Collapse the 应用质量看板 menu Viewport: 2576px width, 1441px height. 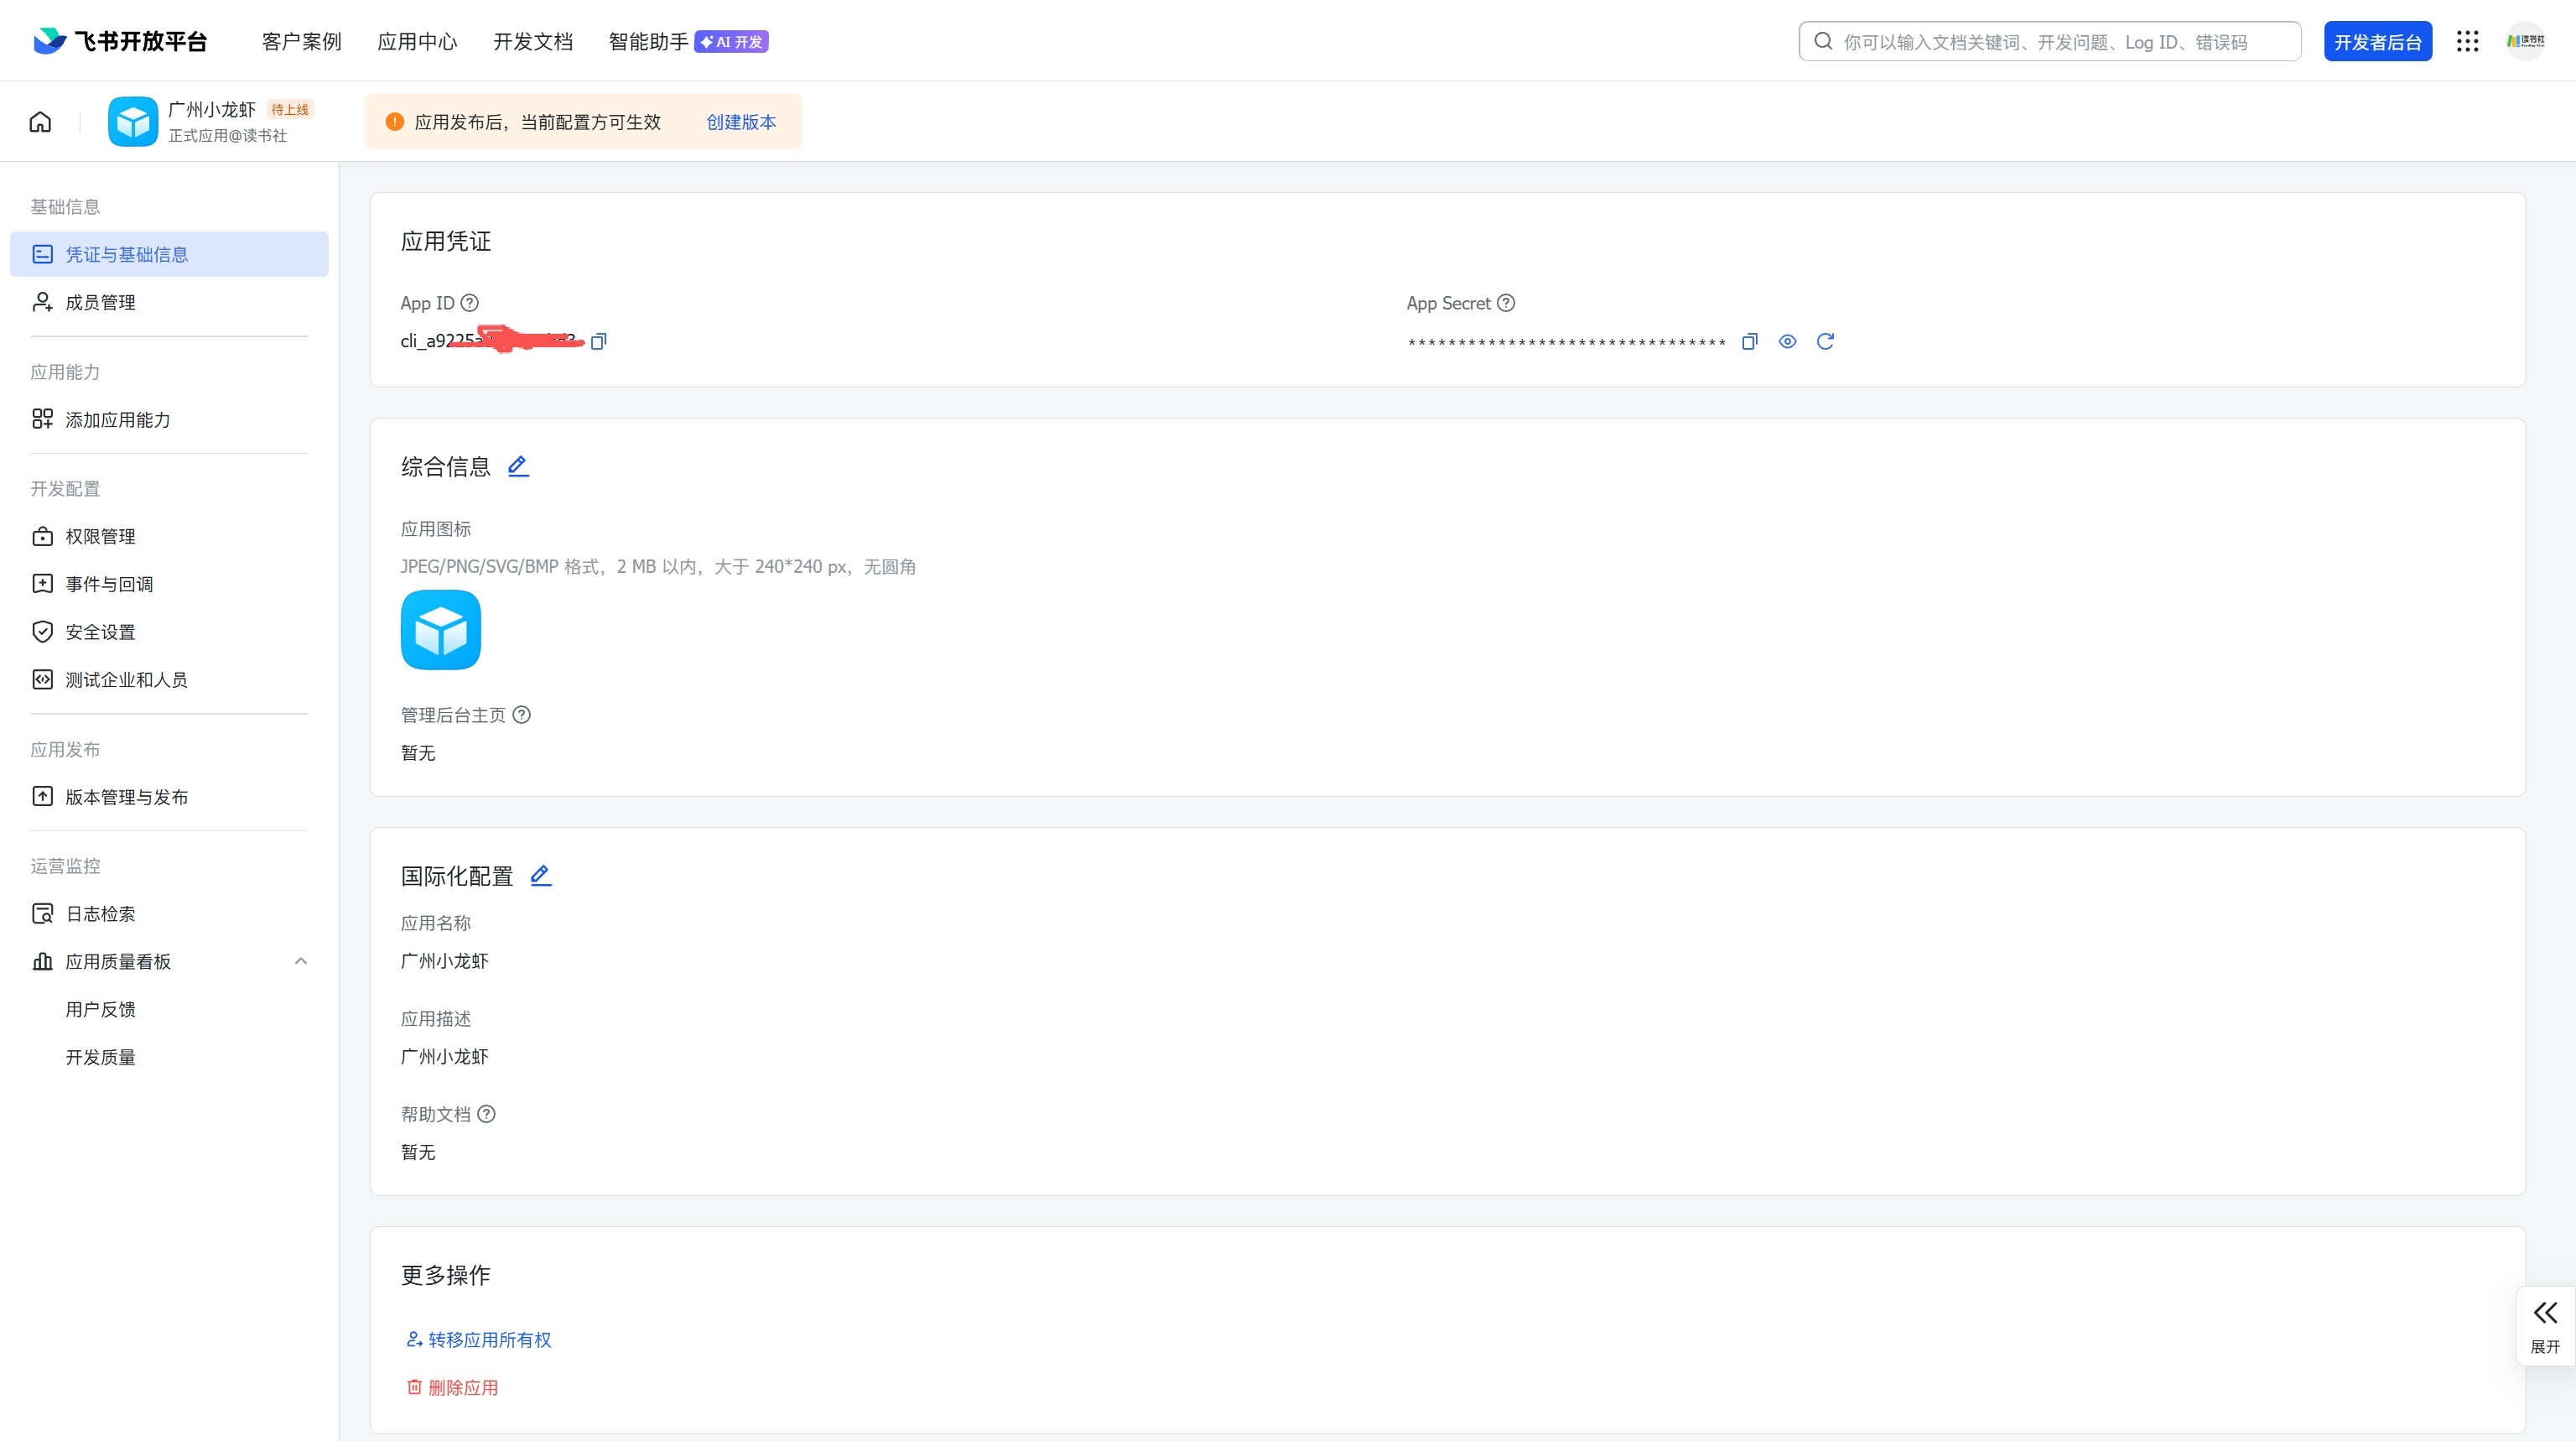[x=301, y=961]
